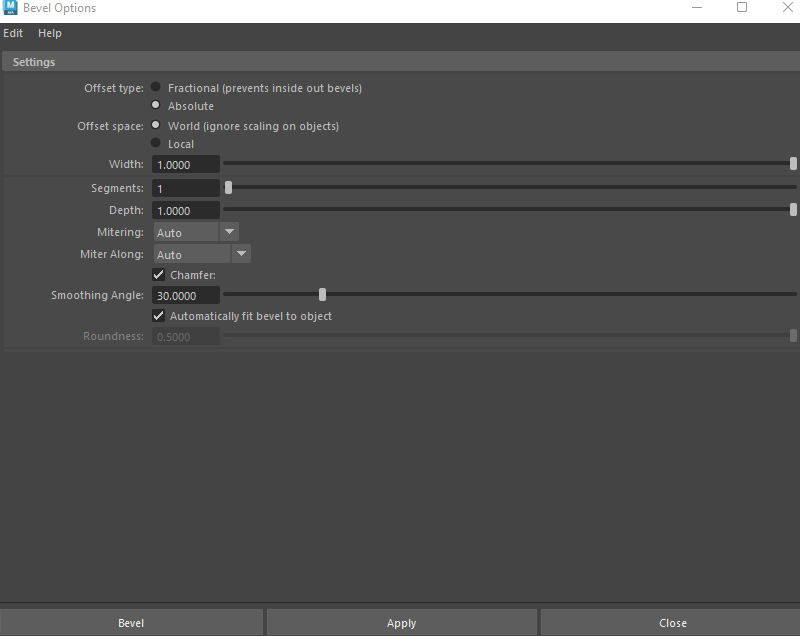Image resolution: width=800 pixels, height=636 pixels.
Task: Select Absolute offset type radio button
Action: (156, 105)
